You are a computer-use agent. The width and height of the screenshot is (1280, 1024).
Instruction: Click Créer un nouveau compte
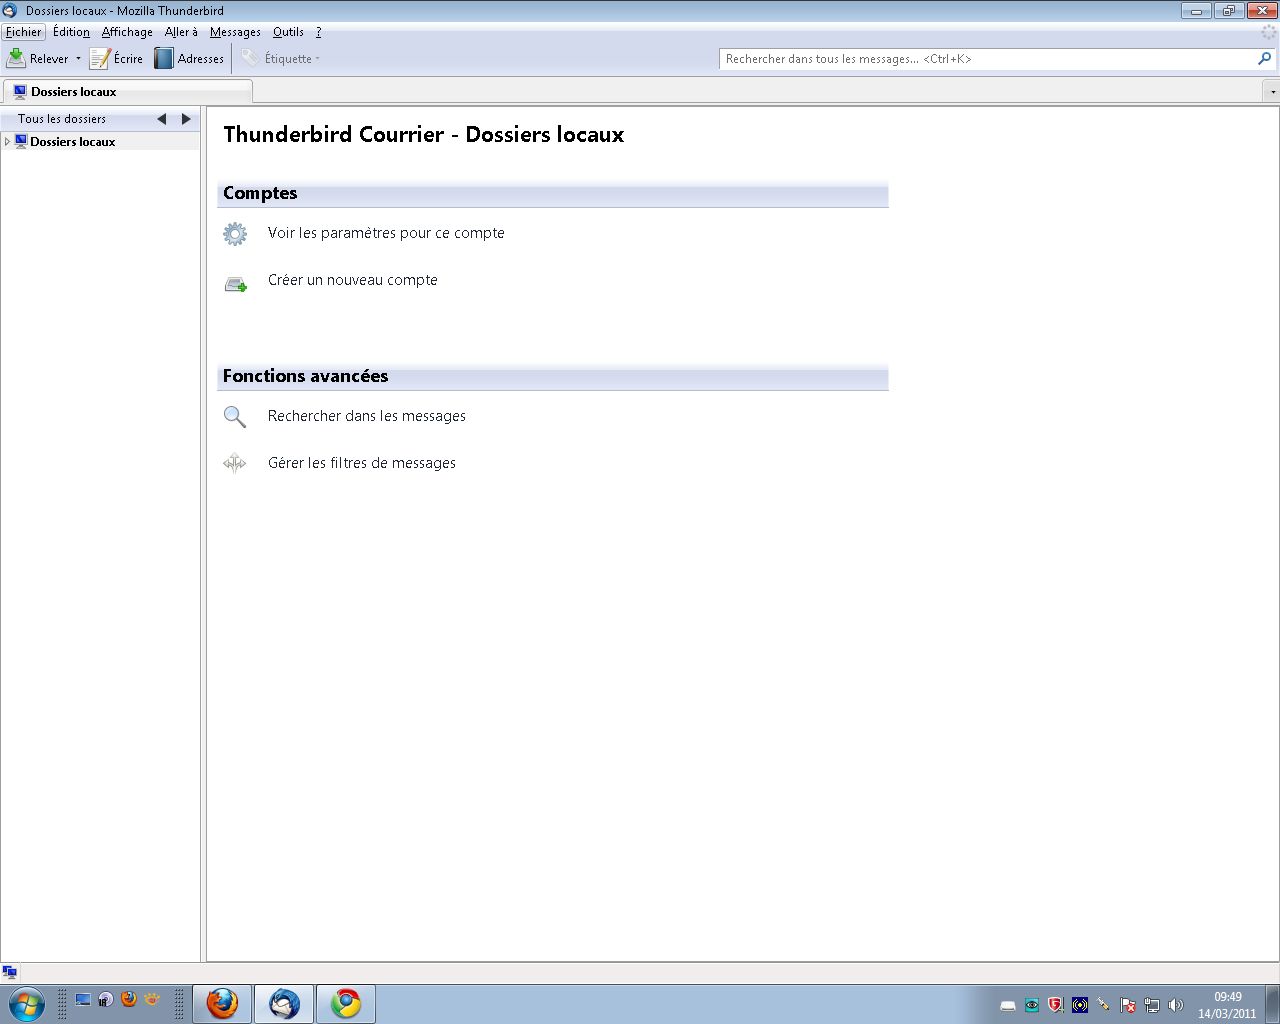point(352,280)
